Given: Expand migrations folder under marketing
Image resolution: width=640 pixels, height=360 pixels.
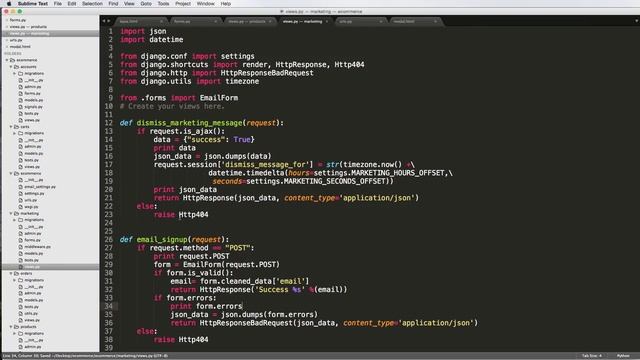Looking at the screenshot, I should click(x=15, y=220).
